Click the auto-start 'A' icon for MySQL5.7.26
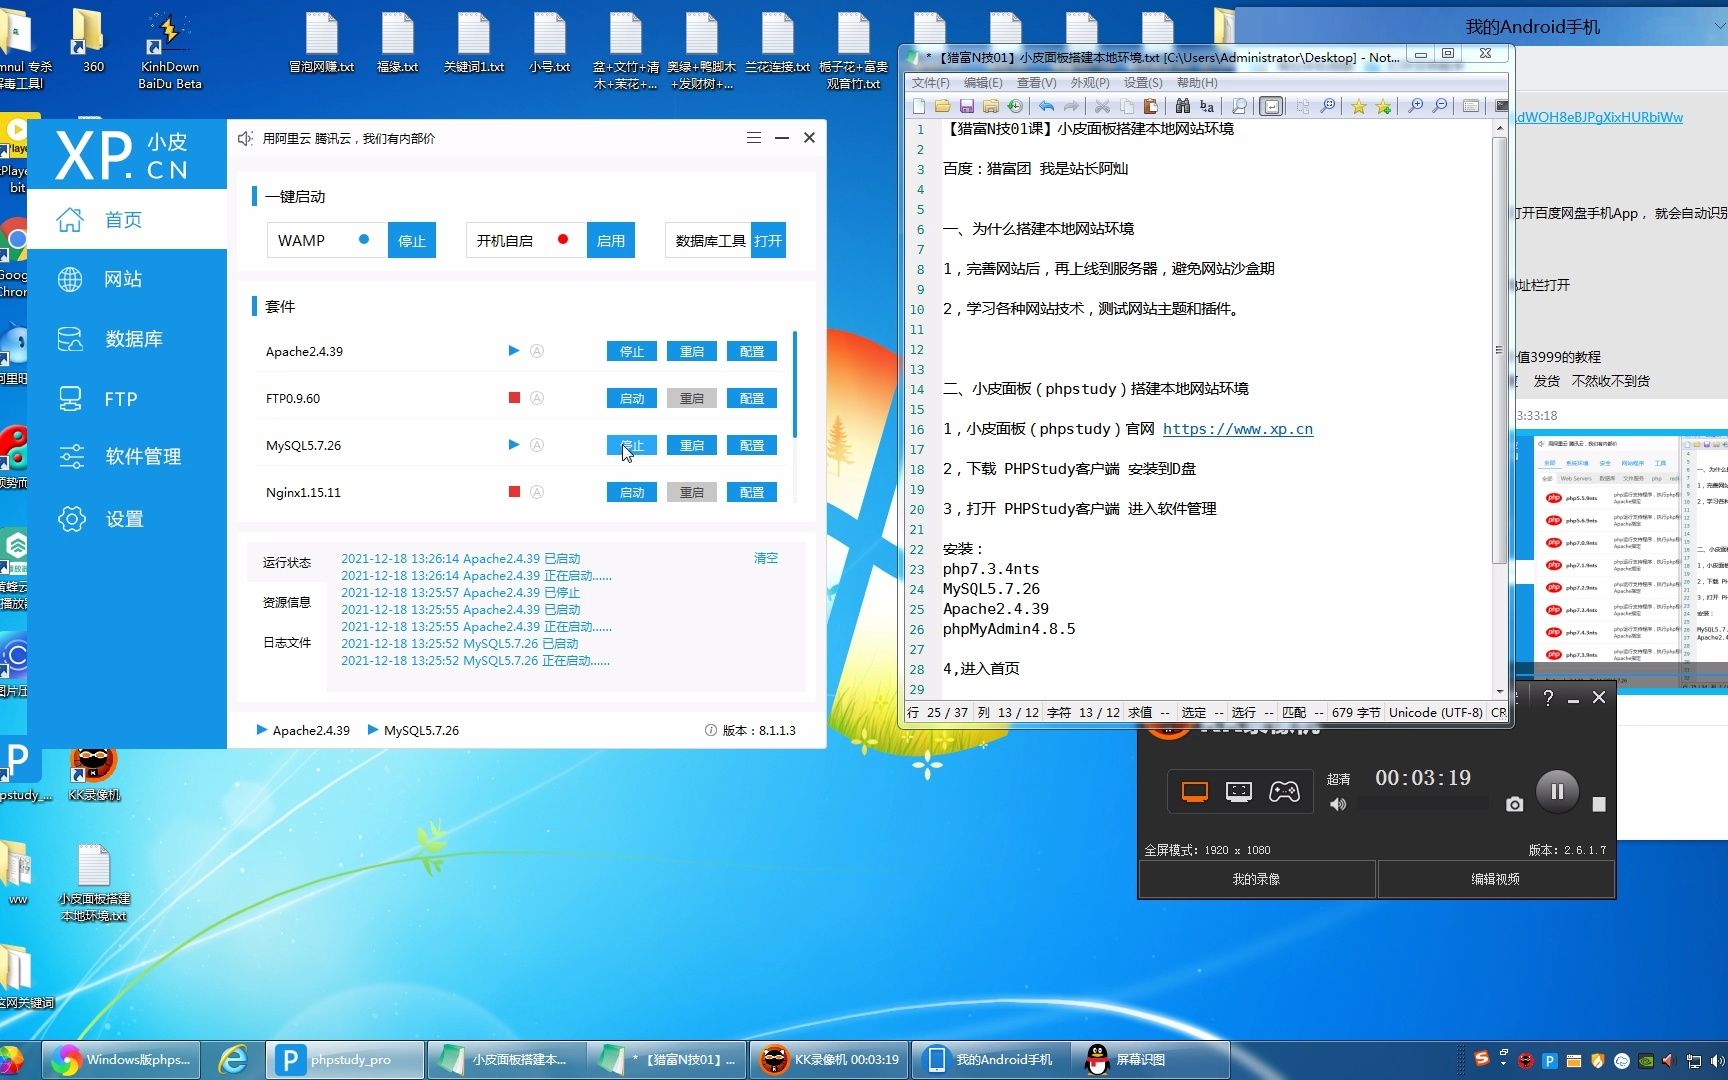Image resolution: width=1728 pixels, height=1080 pixels. pyautogui.click(x=537, y=445)
